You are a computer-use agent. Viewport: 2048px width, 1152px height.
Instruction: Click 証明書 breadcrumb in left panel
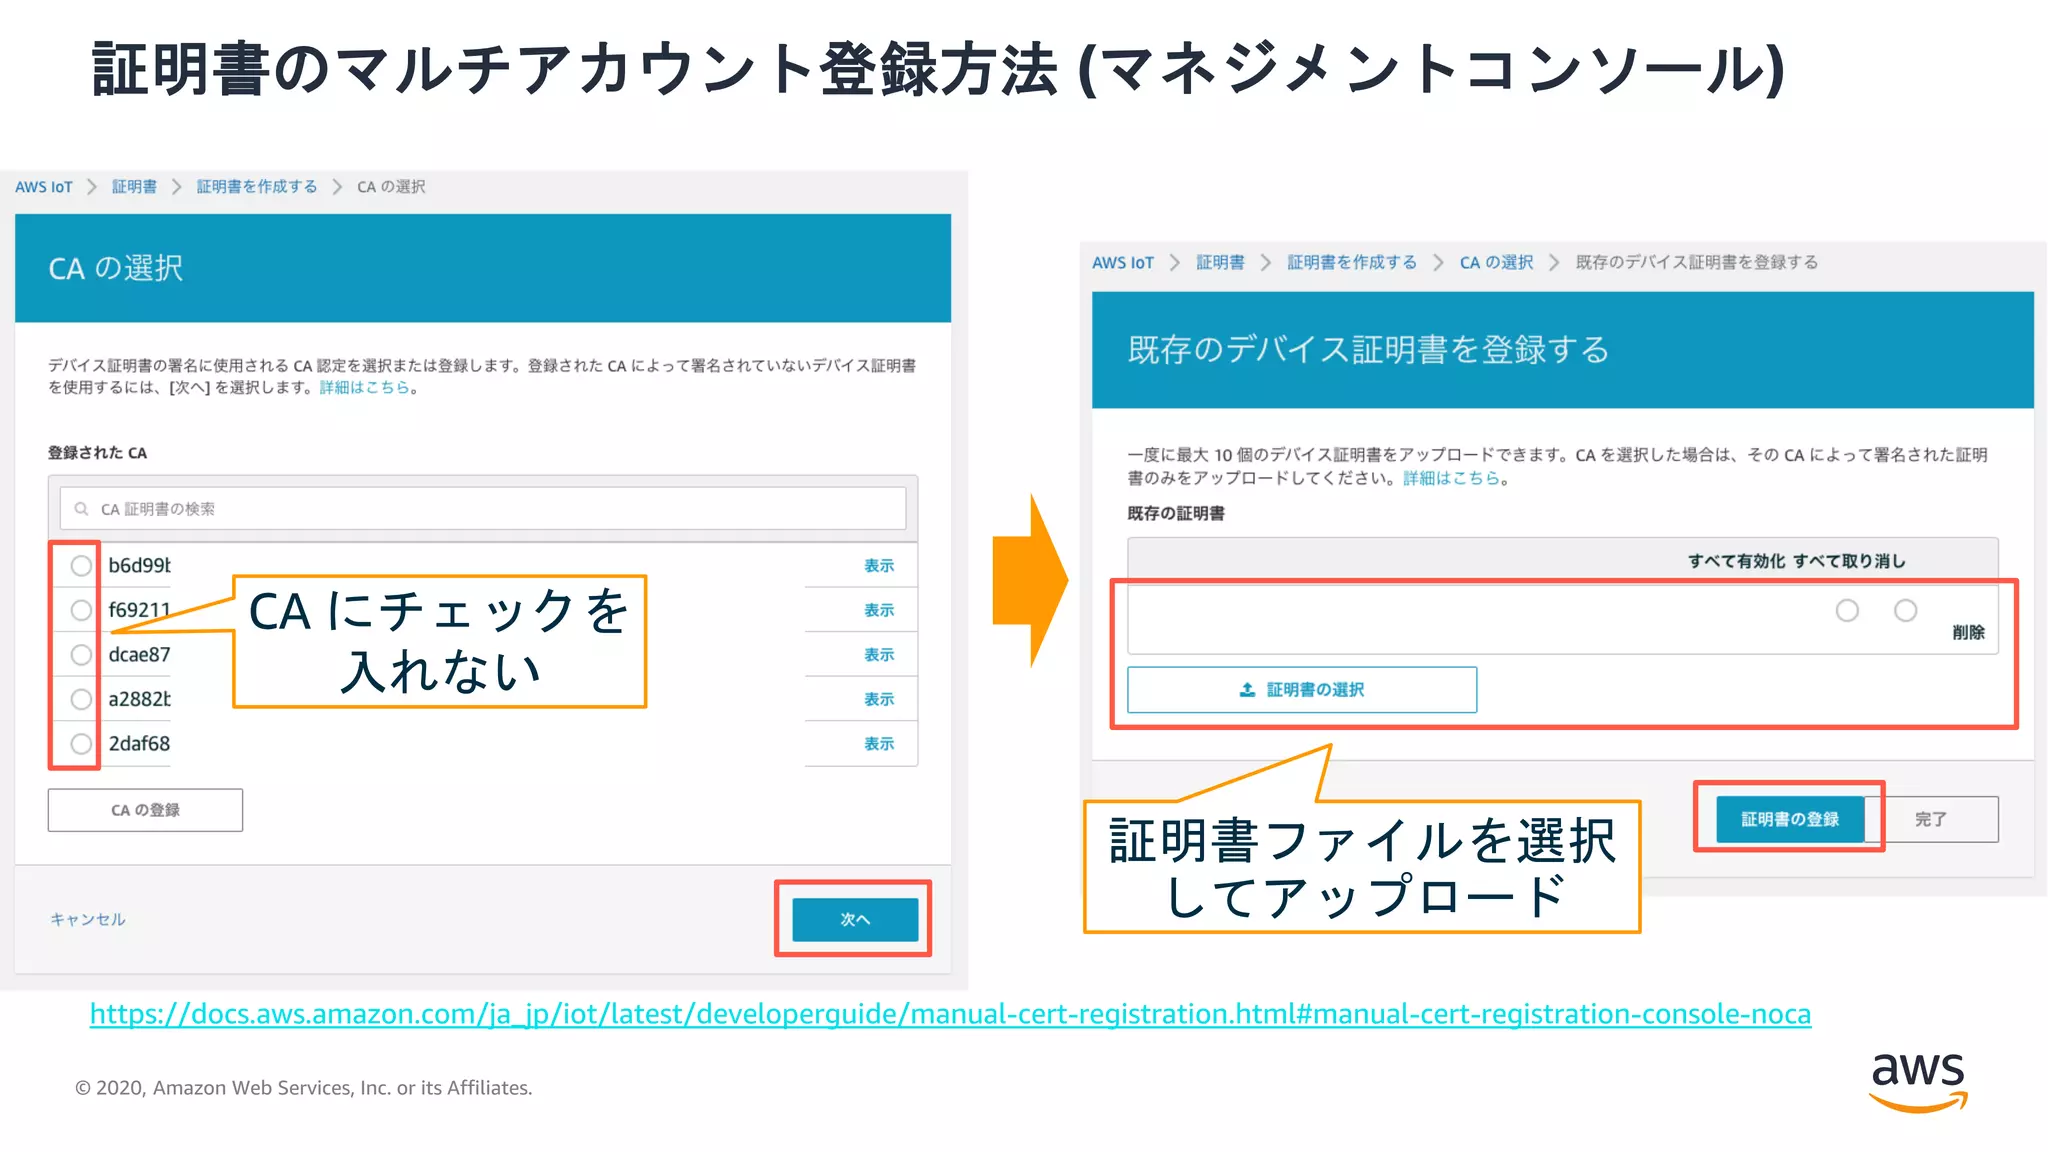[134, 187]
